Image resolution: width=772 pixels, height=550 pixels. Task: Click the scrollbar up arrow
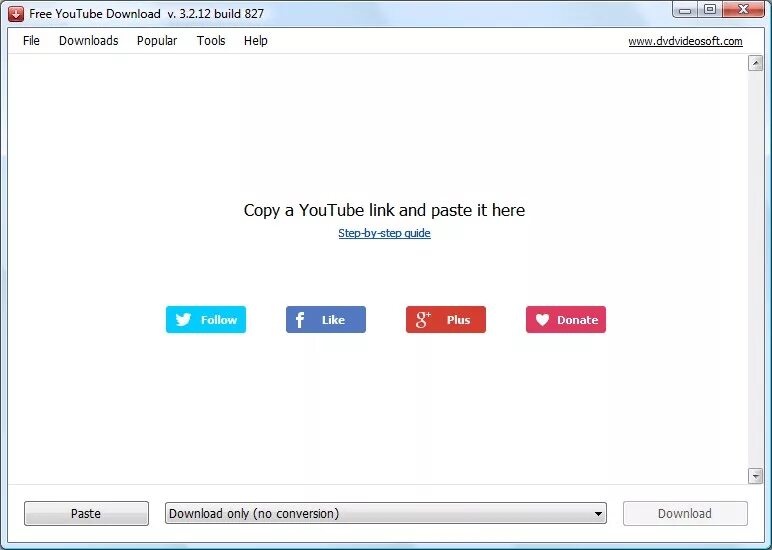[755, 63]
